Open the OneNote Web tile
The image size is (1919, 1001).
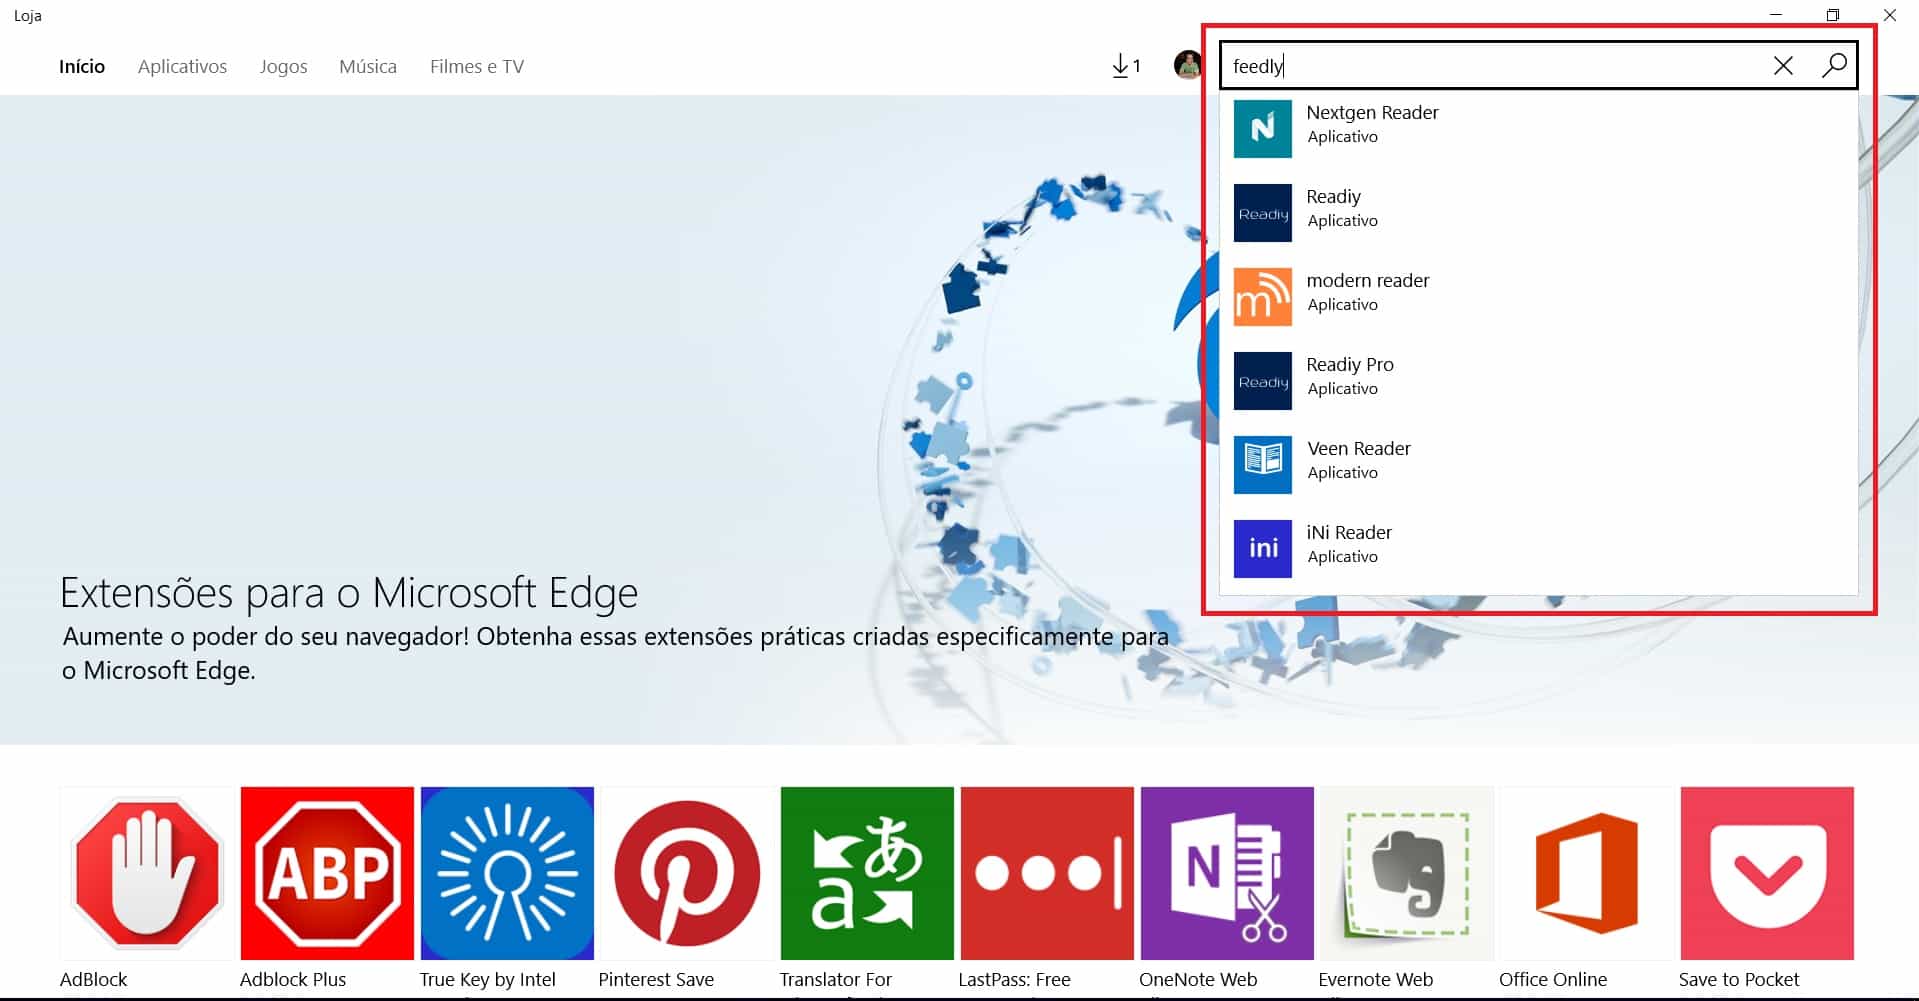pos(1227,873)
